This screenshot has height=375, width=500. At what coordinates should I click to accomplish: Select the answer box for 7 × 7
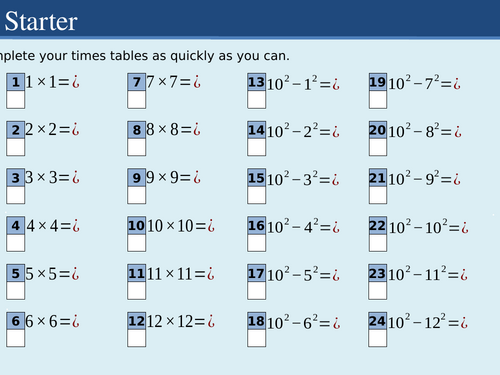point(137,100)
